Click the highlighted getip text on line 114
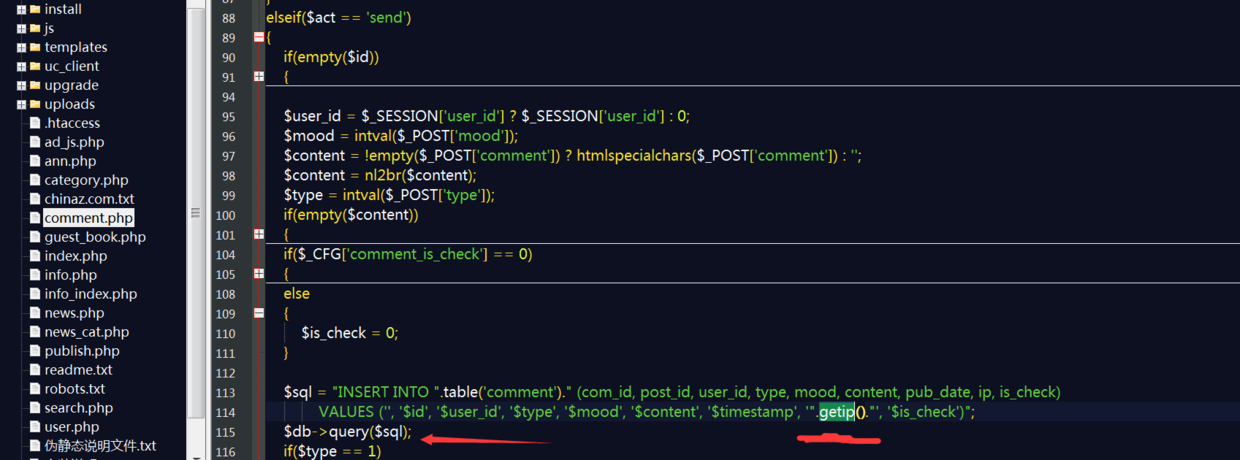 [x=837, y=412]
